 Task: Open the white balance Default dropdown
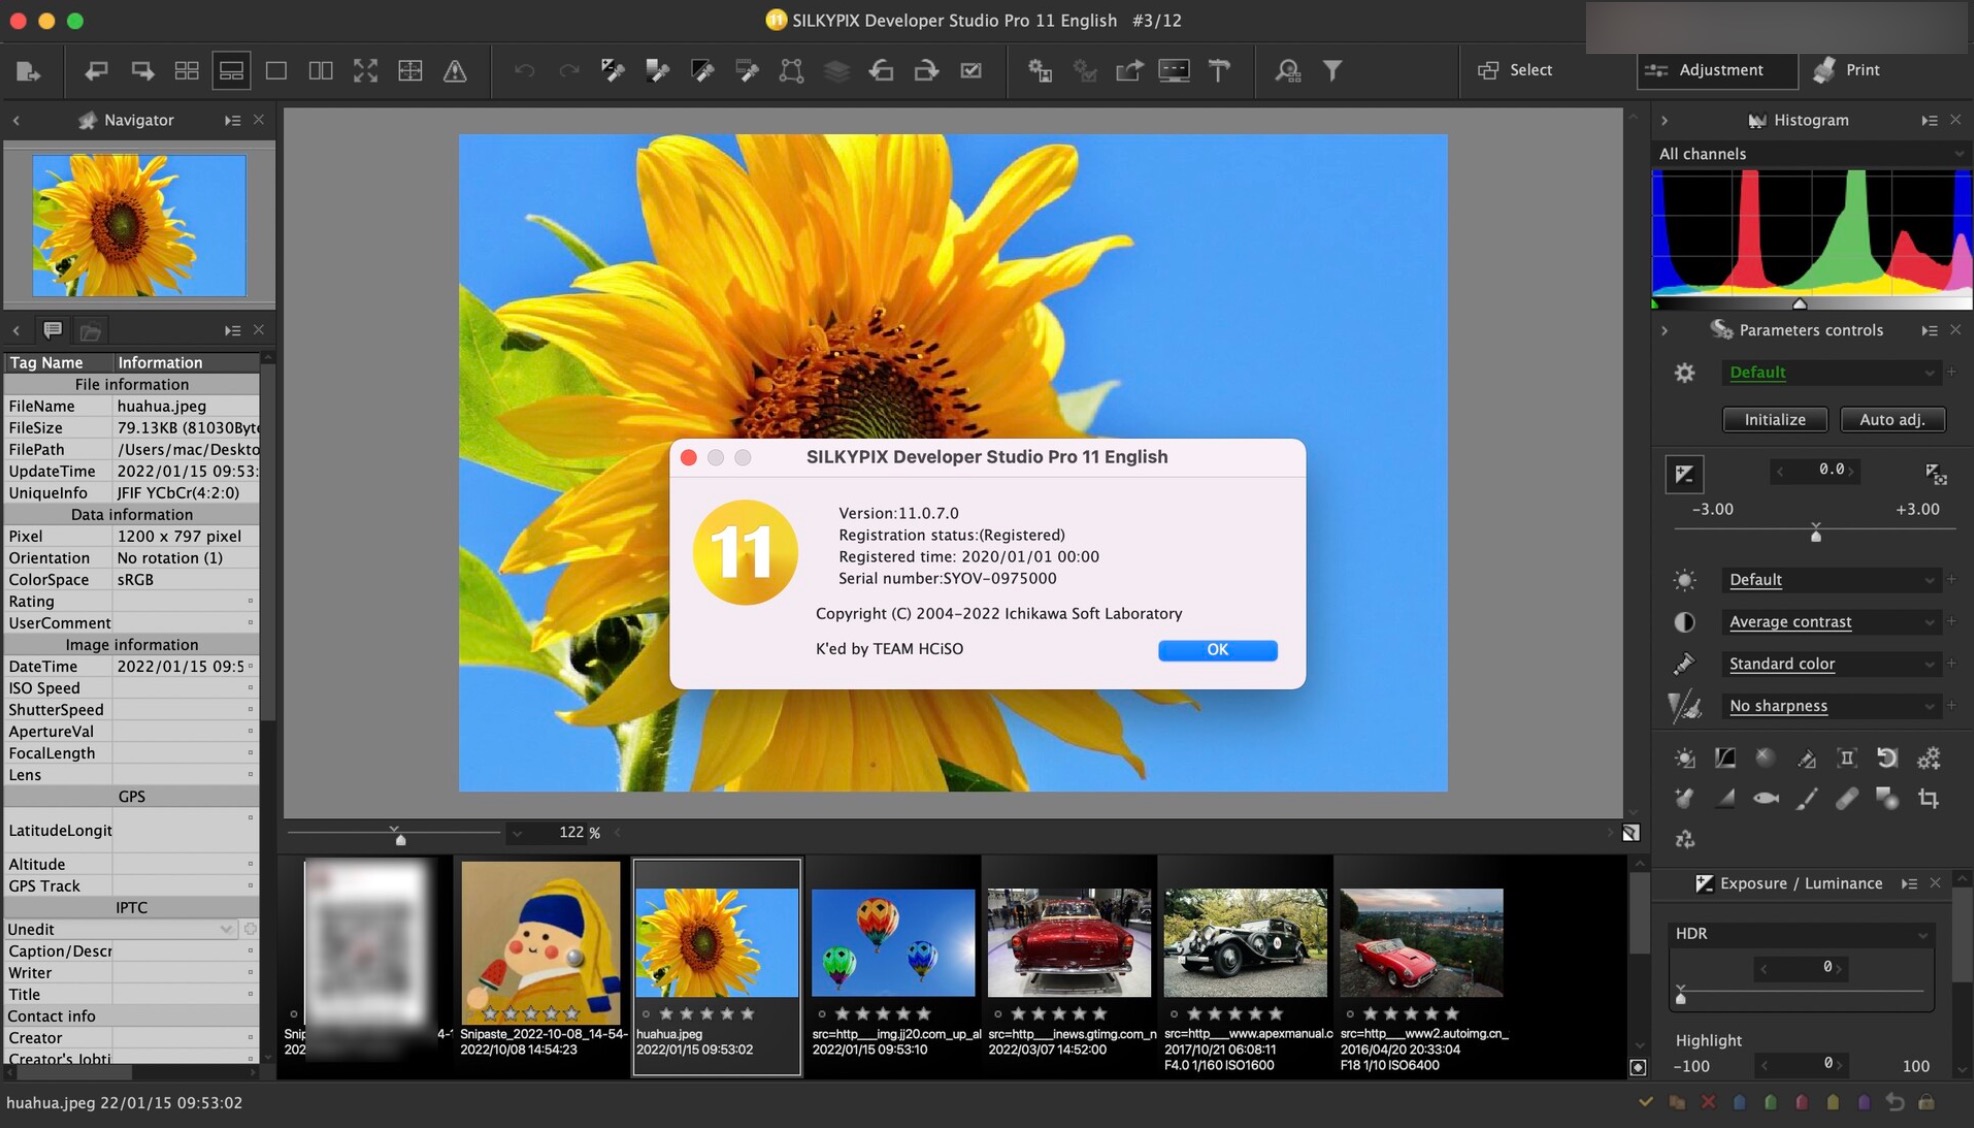(1831, 580)
